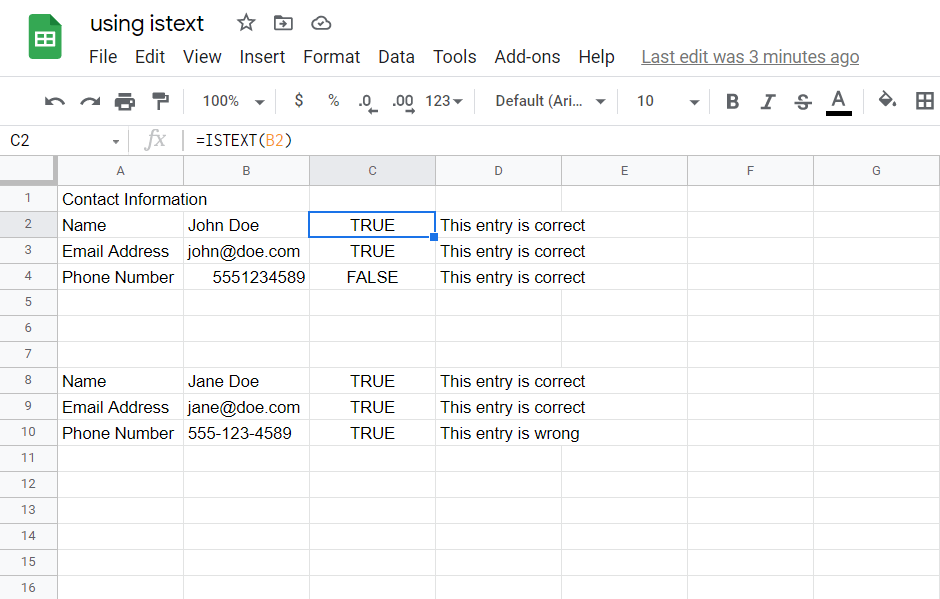The width and height of the screenshot is (940, 599).
Task: Select the 'jane@doe.com' cell
Action: [246, 407]
